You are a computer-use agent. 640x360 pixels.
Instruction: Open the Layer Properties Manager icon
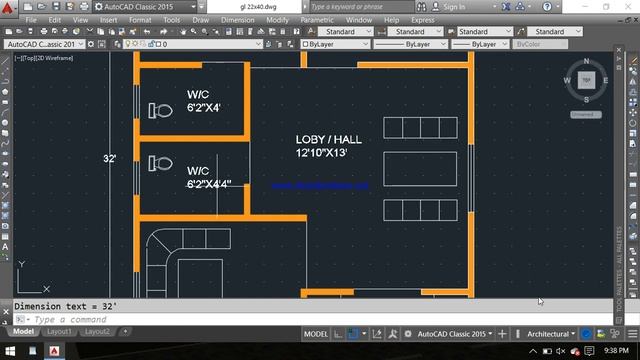[118, 44]
